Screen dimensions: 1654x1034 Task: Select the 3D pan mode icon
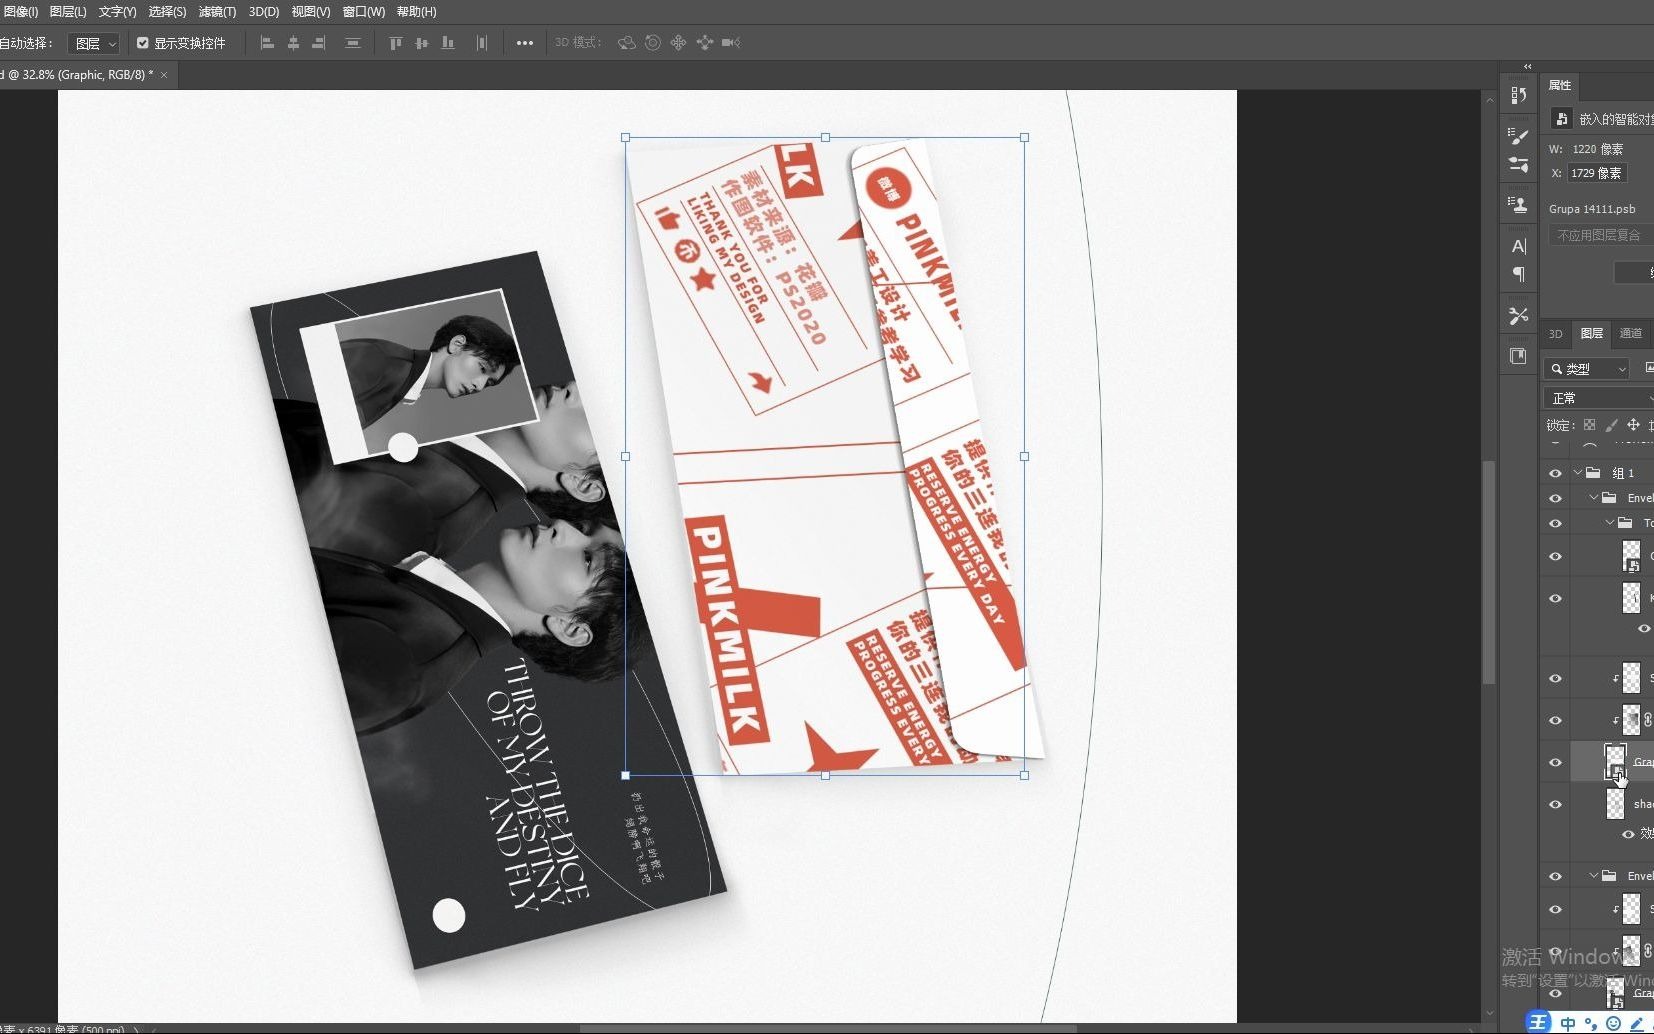[x=678, y=43]
